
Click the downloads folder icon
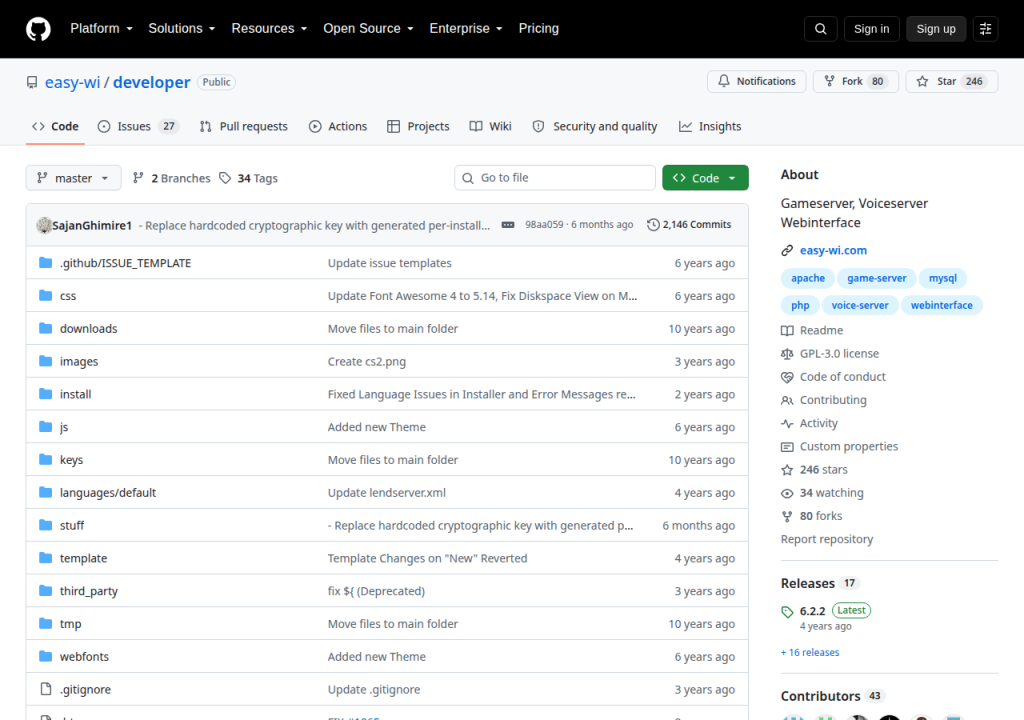(45, 328)
